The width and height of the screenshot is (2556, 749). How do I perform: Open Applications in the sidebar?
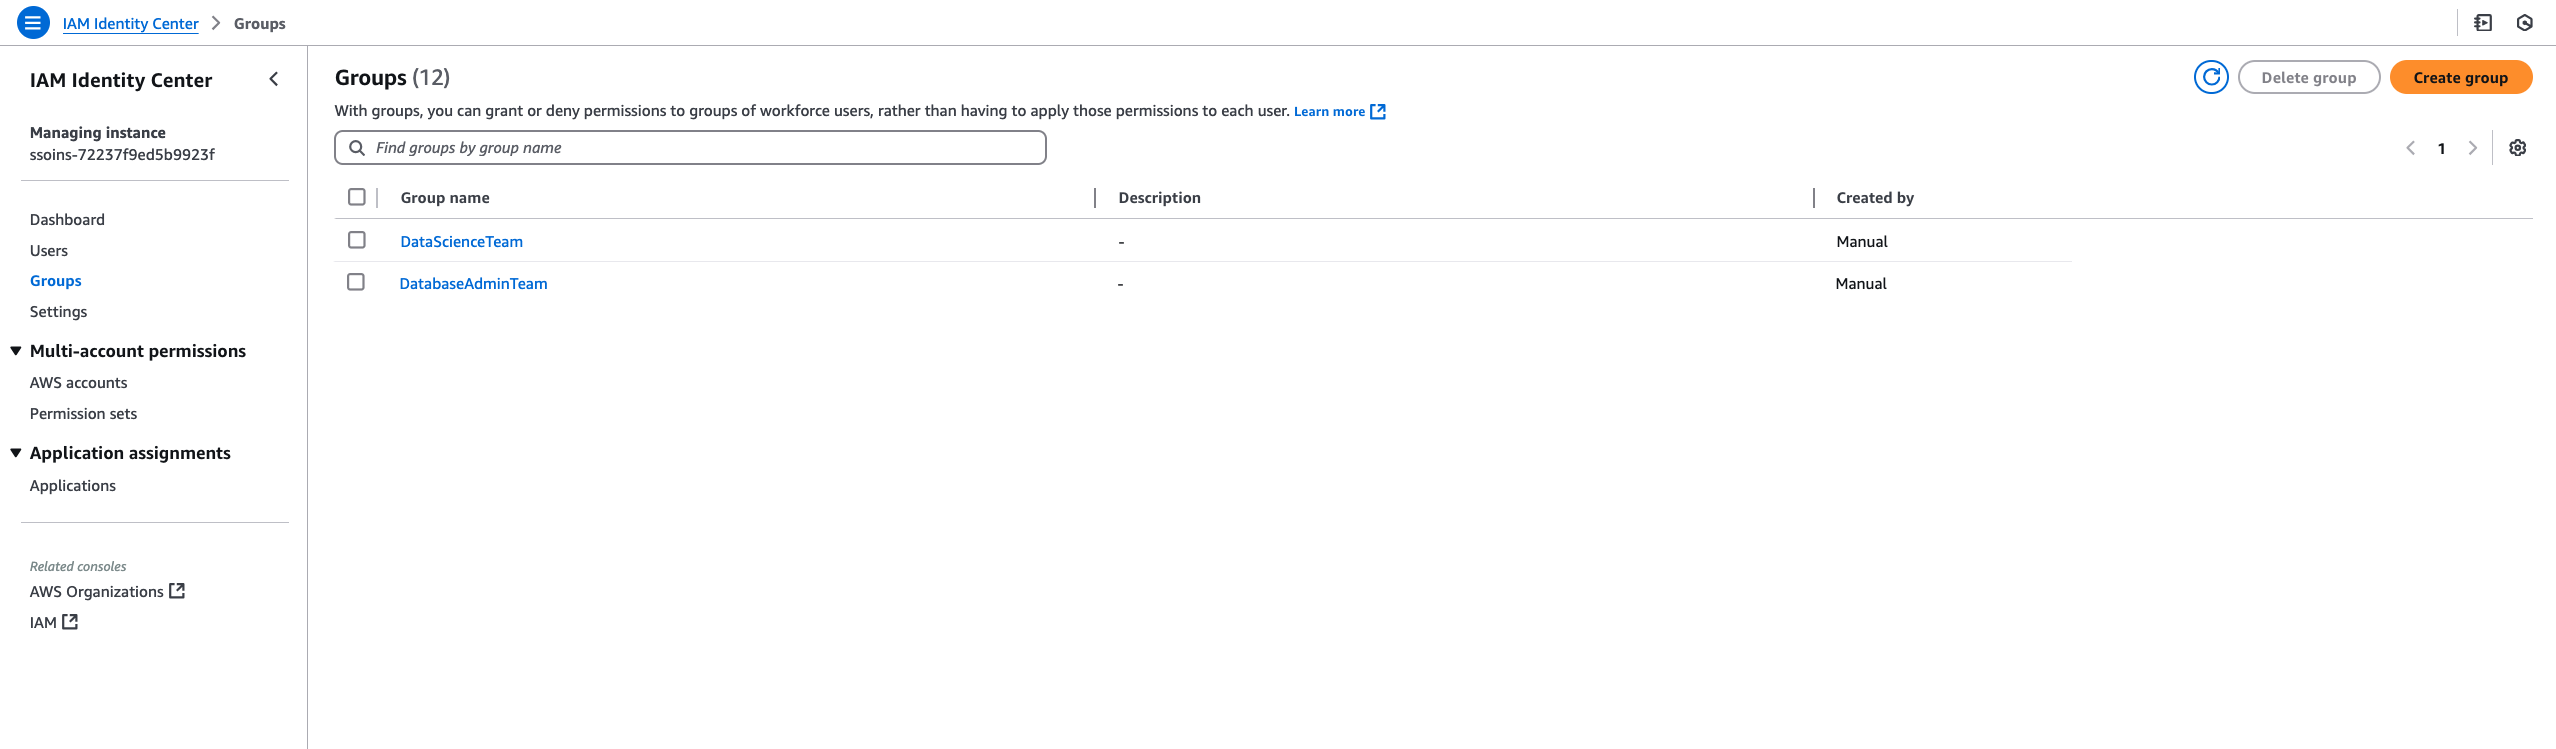click(x=73, y=486)
